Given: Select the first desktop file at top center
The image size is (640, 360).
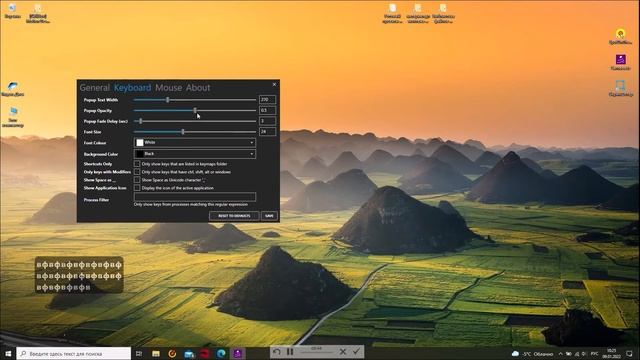Looking at the screenshot, I should click(x=393, y=13).
